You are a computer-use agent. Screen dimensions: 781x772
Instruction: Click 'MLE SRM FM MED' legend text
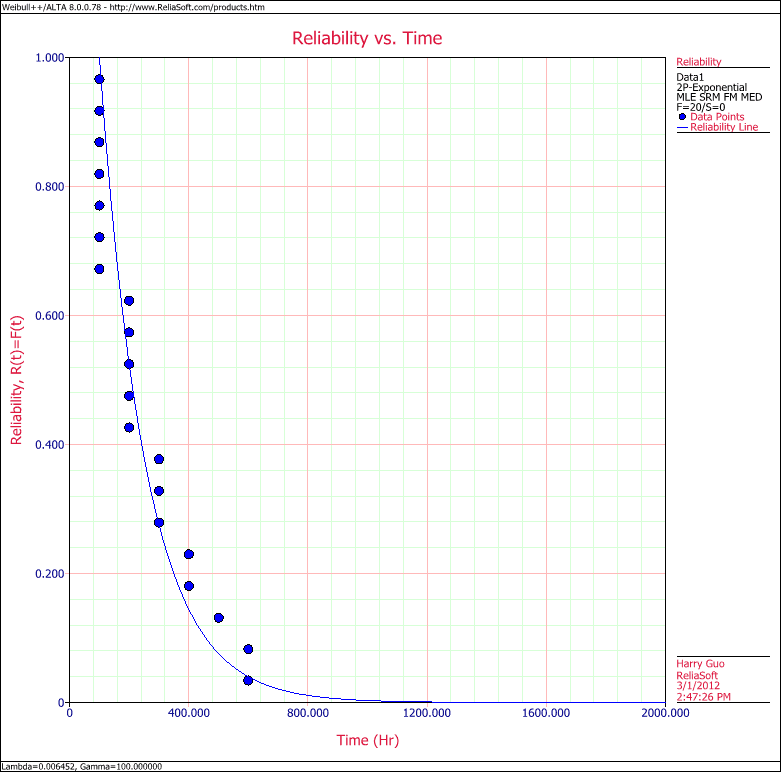point(719,97)
